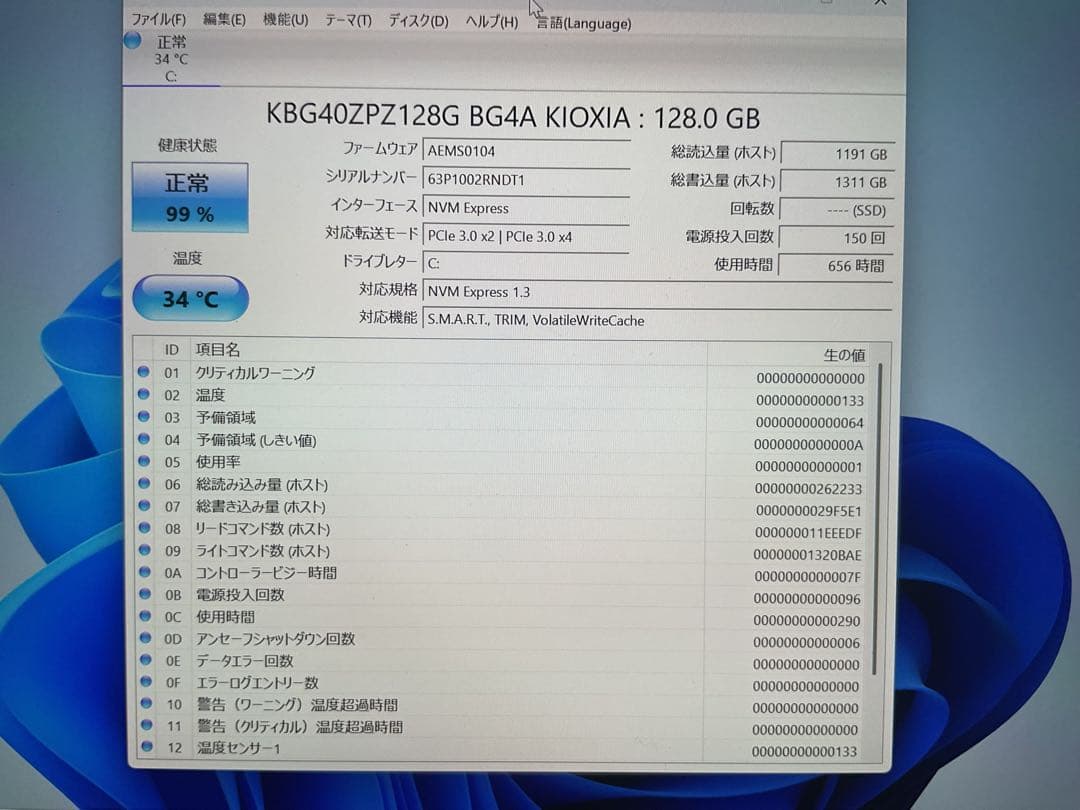Open the 機能(U) menu
The width and height of the screenshot is (1080, 810).
[x=285, y=20]
